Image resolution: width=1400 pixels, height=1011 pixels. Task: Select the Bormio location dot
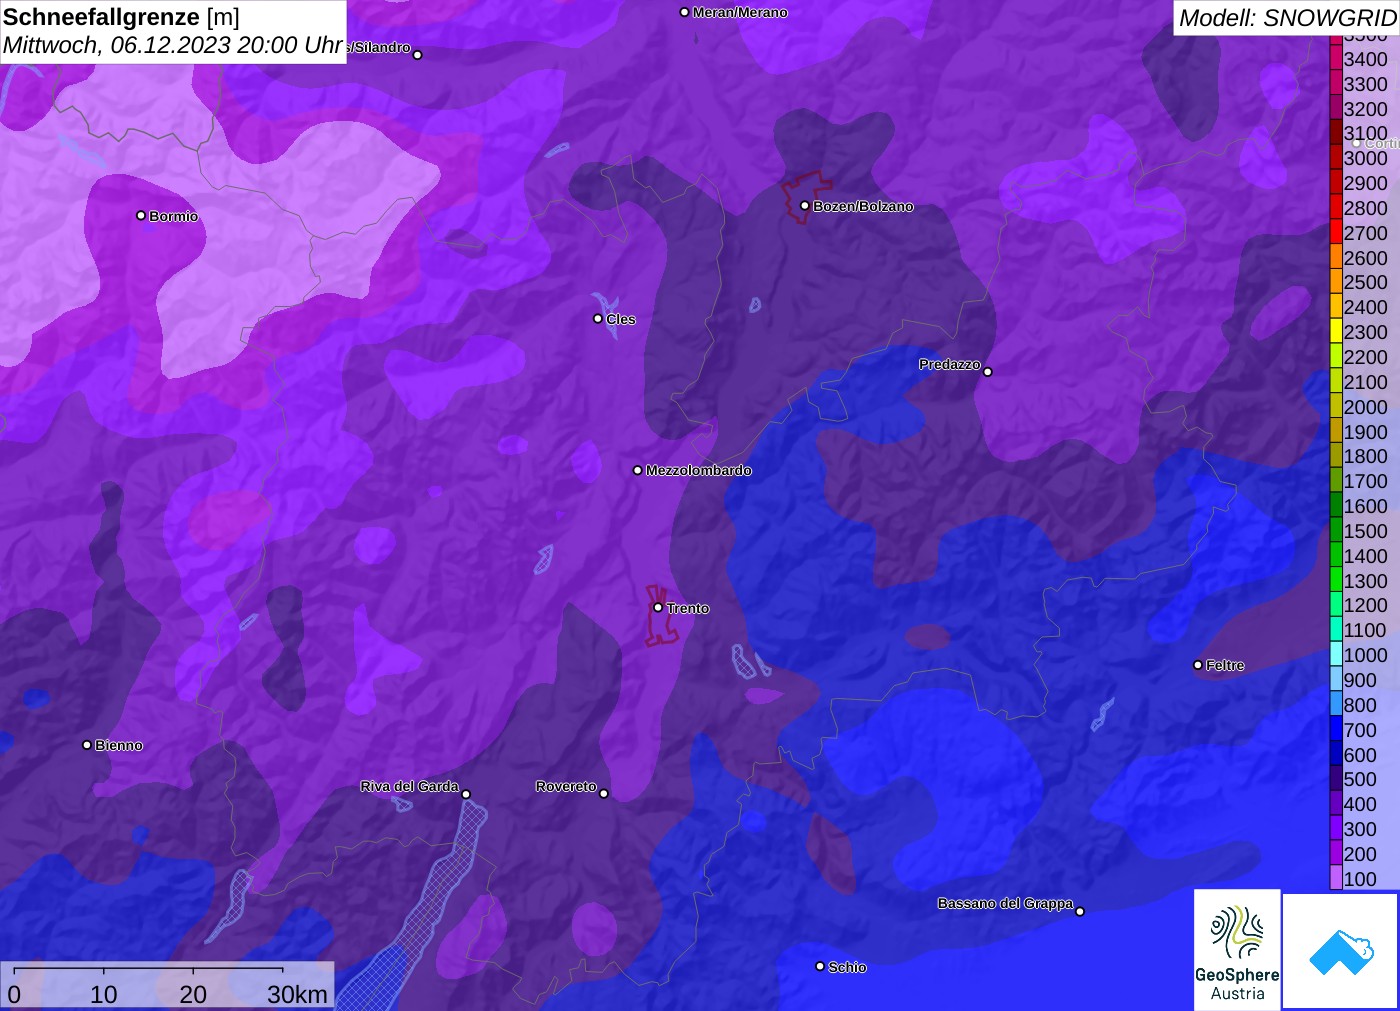141,215
